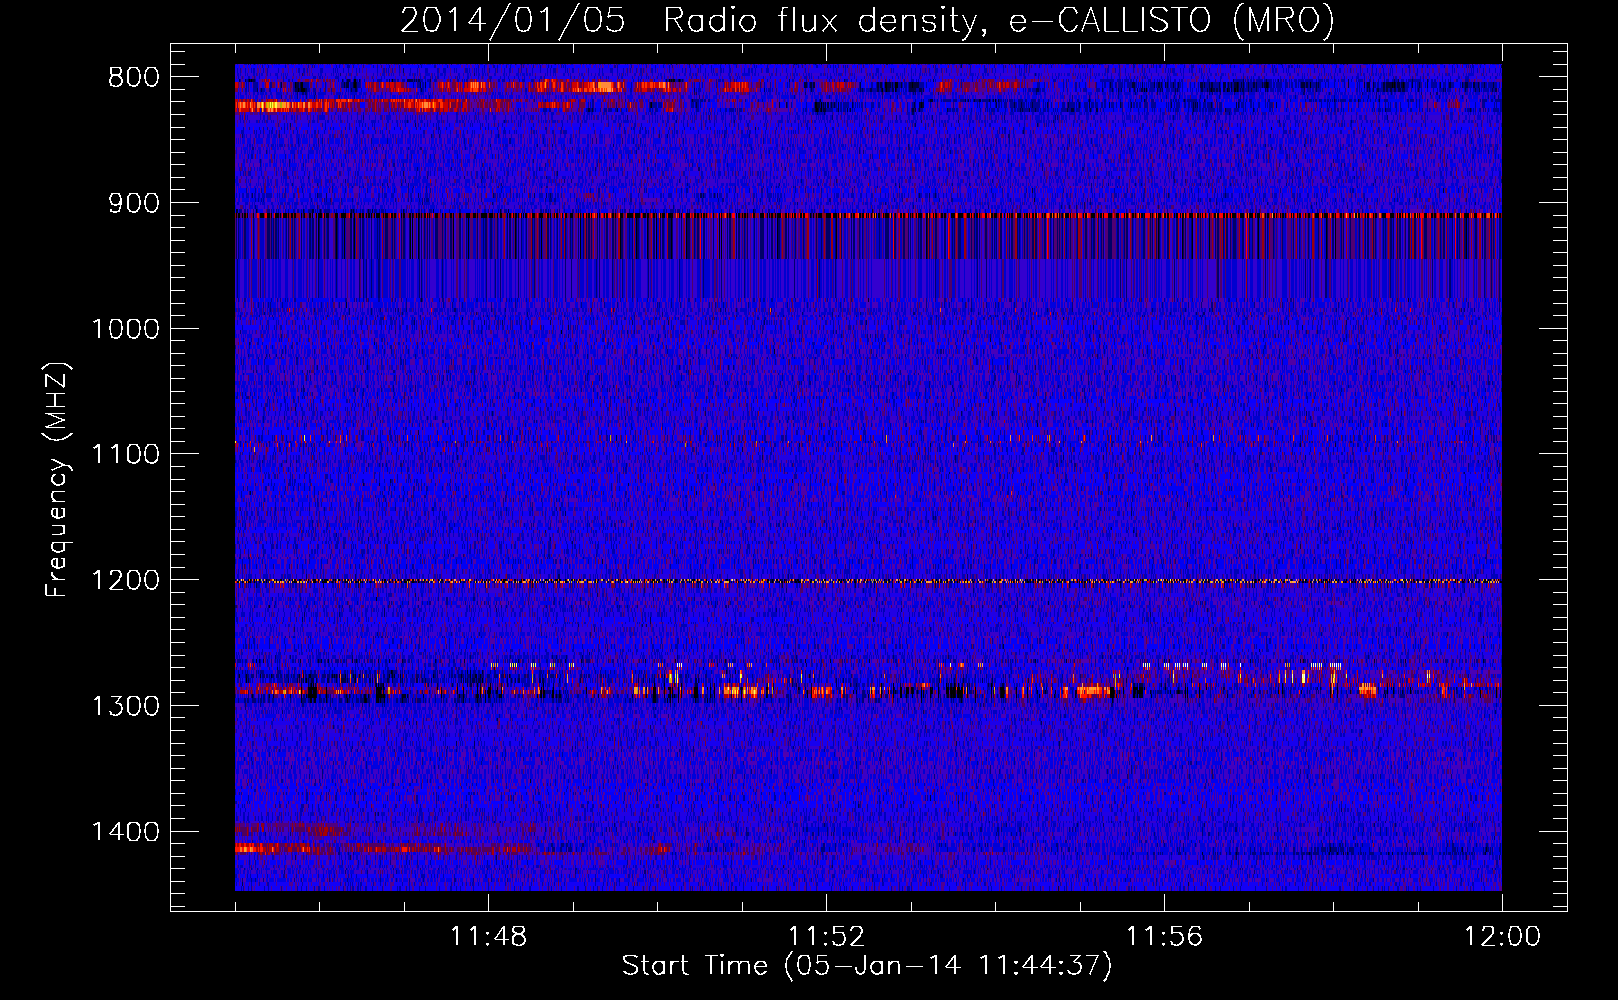Click the 12:00 time tick label
Screen dimensions: 1618x1000
click(1502, 937)
